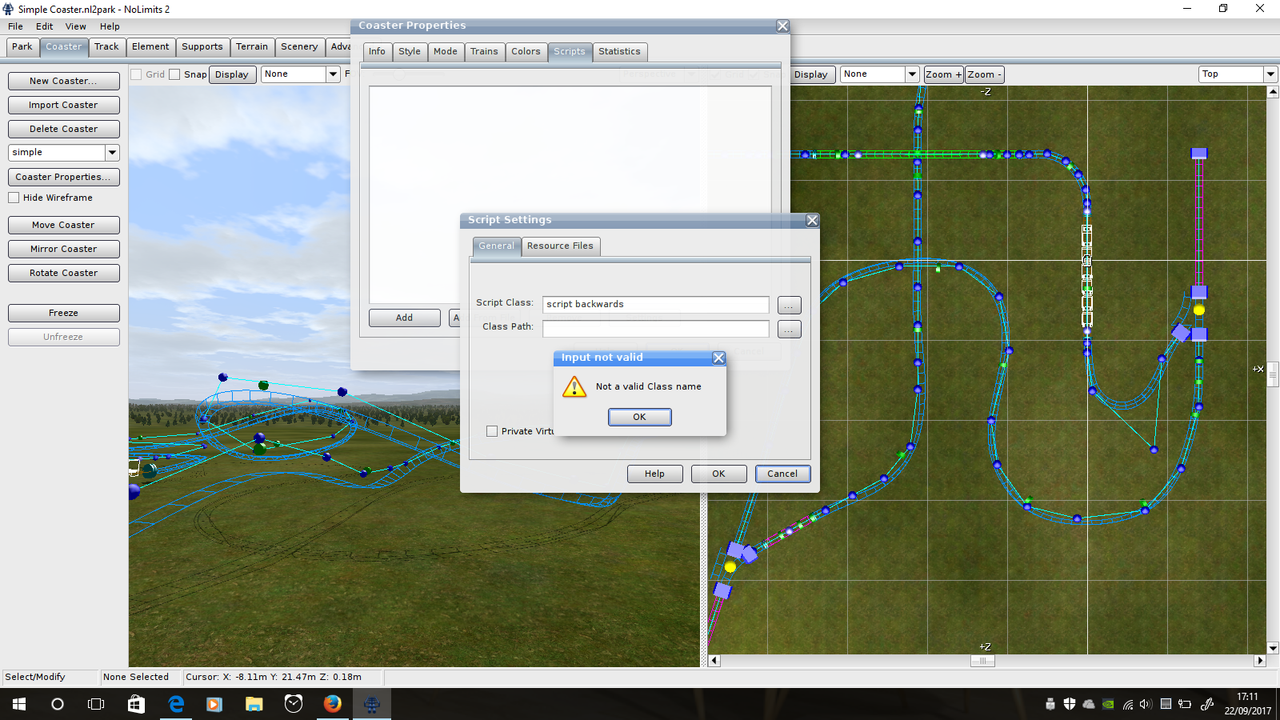Click Delete Coaster button
1280x720 pixels.
63,129
